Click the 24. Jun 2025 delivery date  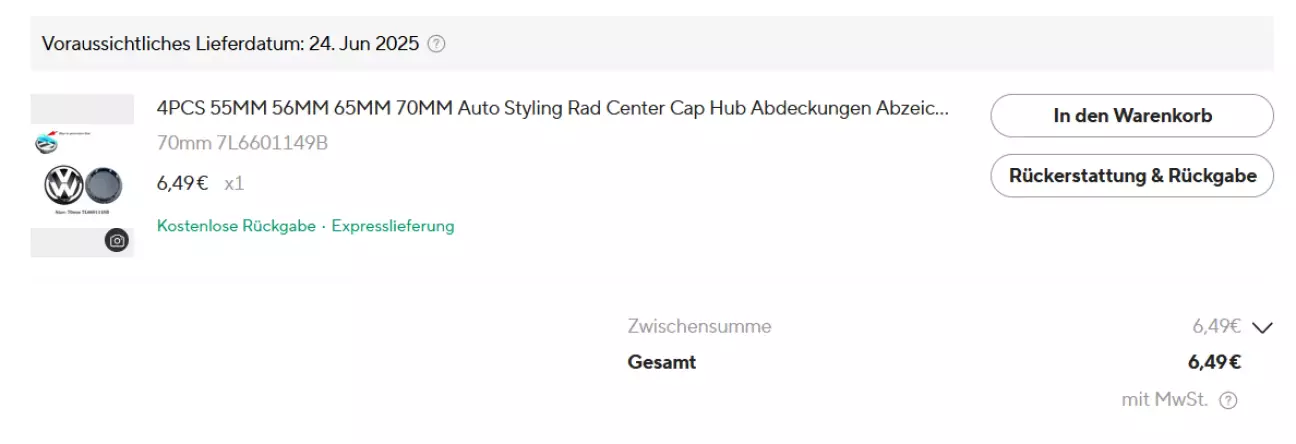tap(364, 44)
